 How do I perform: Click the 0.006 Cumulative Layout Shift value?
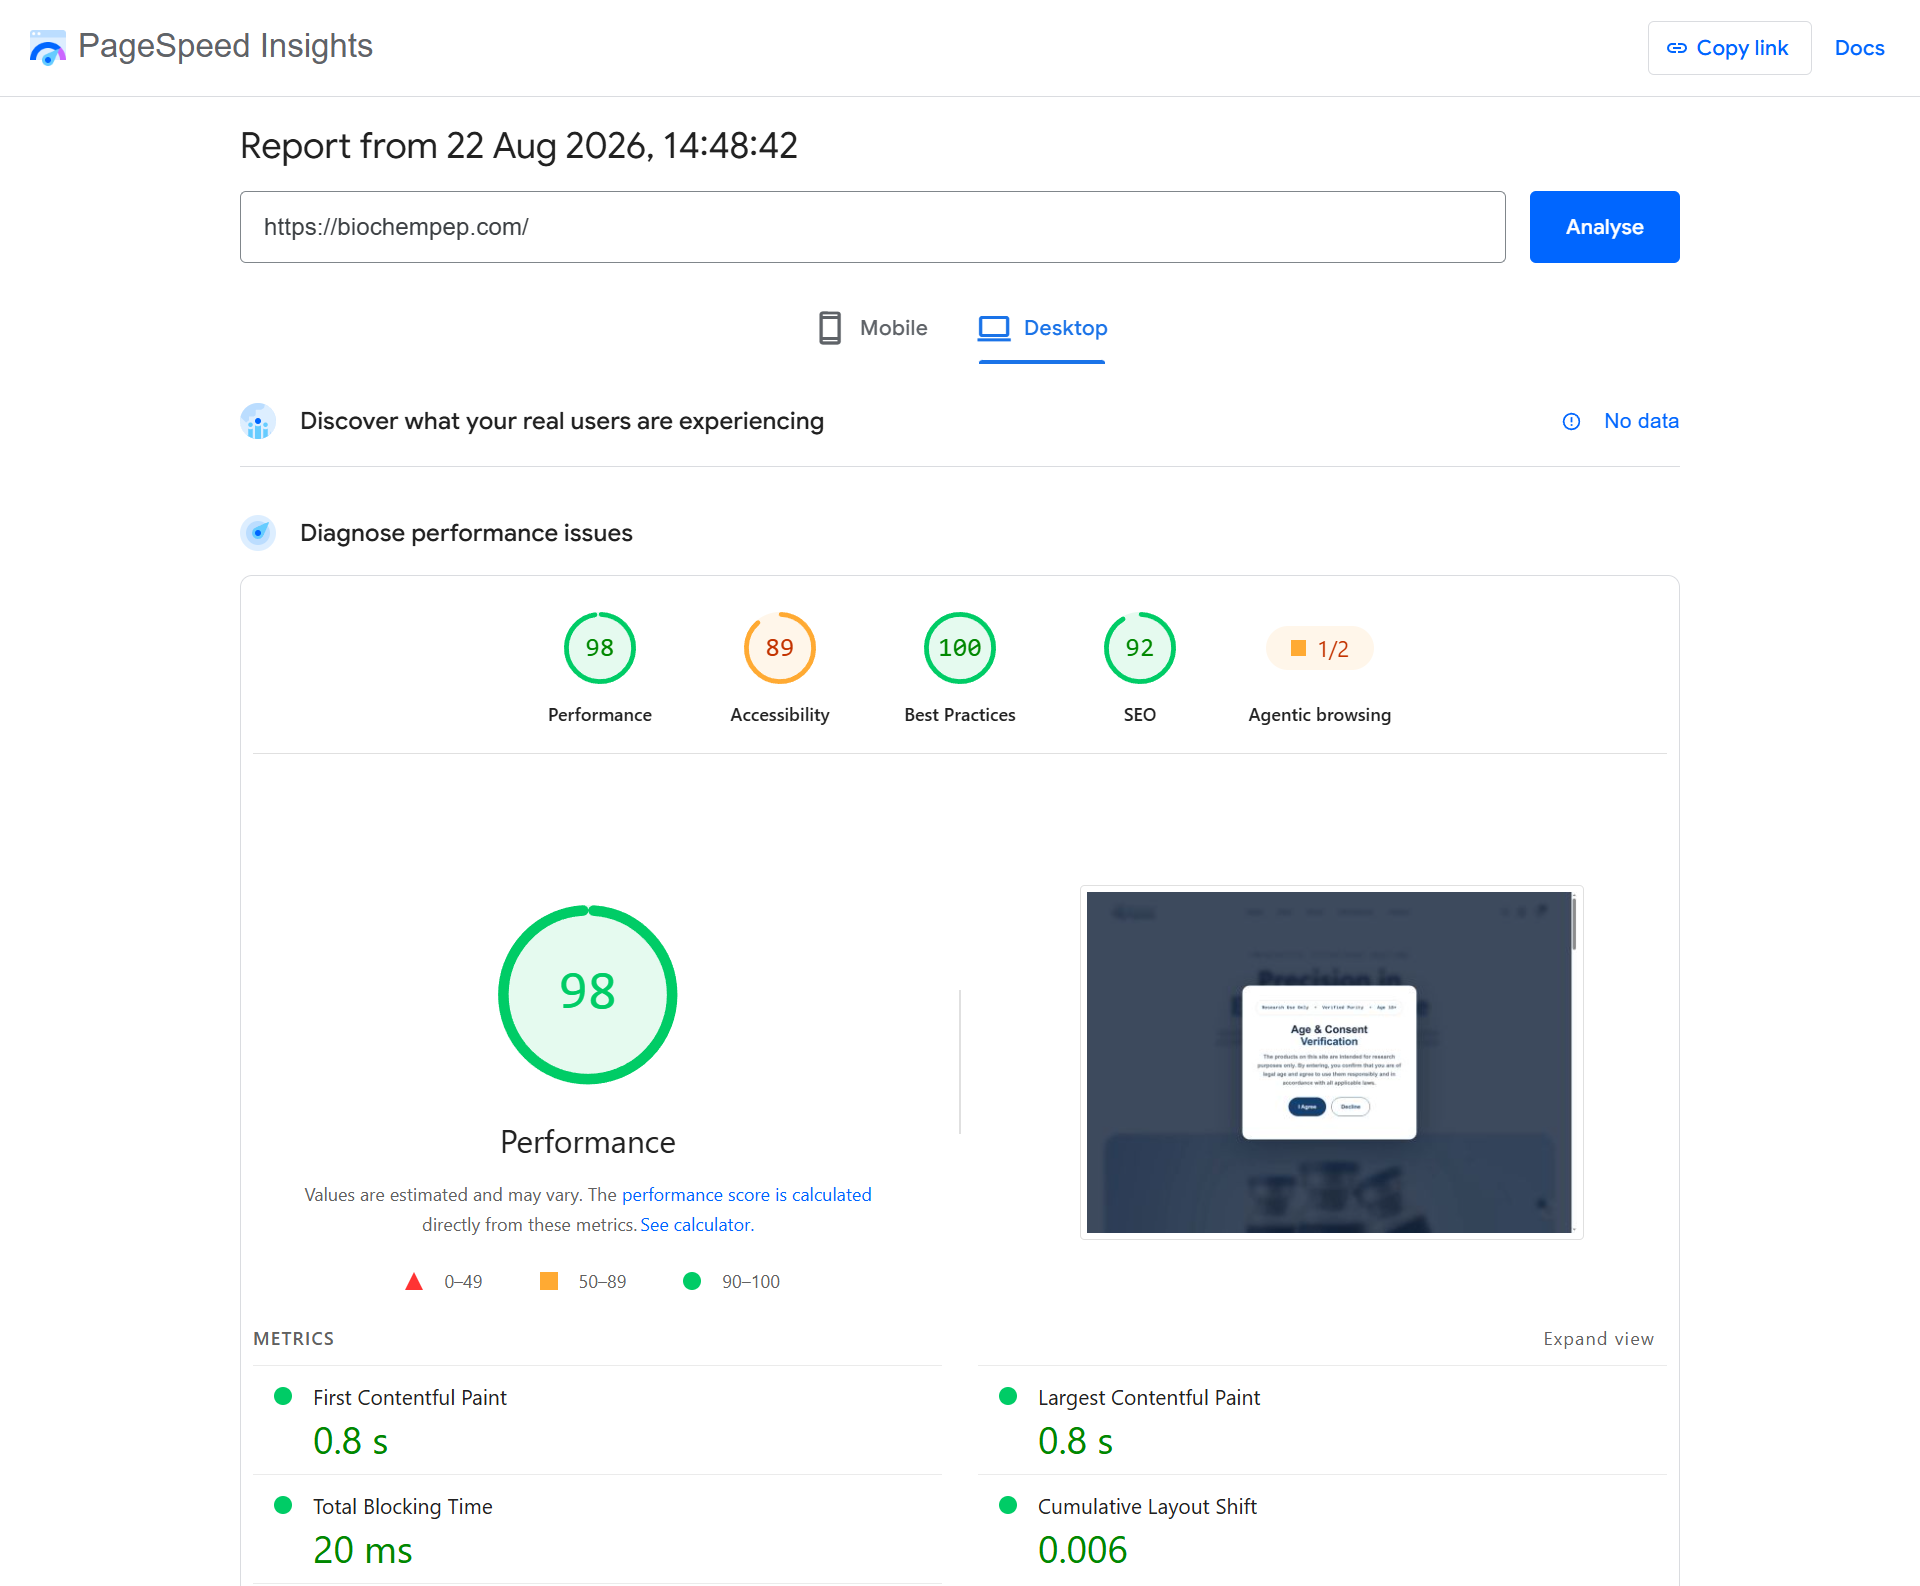point(1083,1550)
